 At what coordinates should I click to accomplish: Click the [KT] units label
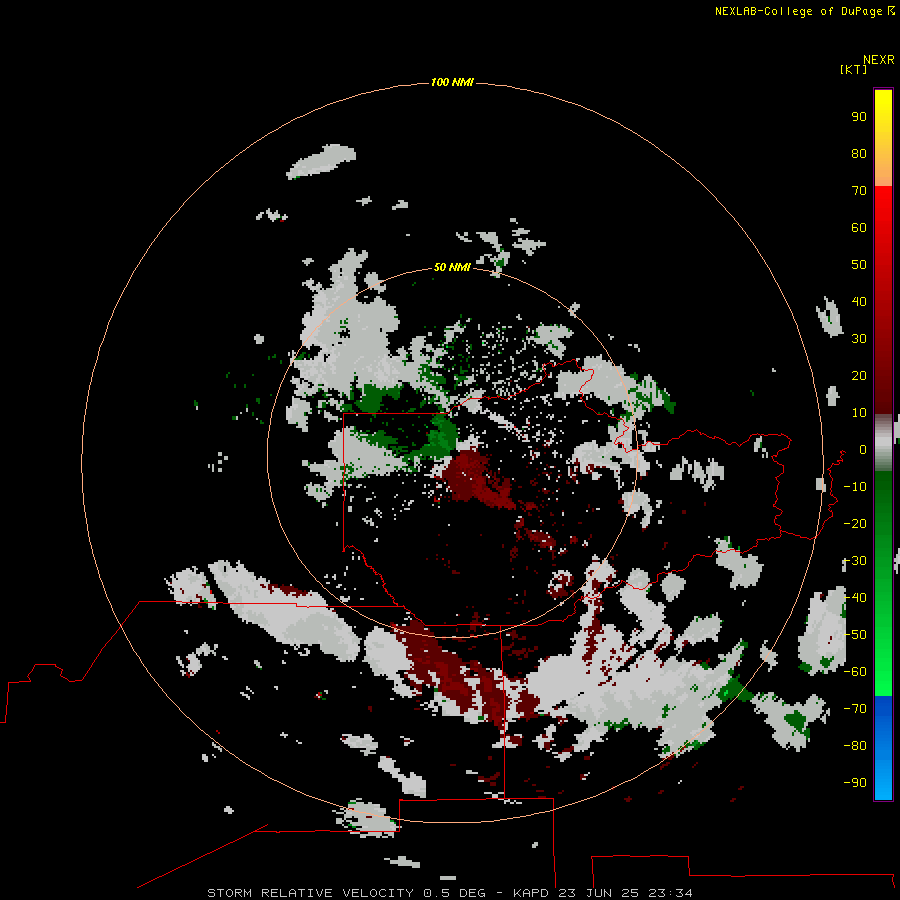coord(853,69)
